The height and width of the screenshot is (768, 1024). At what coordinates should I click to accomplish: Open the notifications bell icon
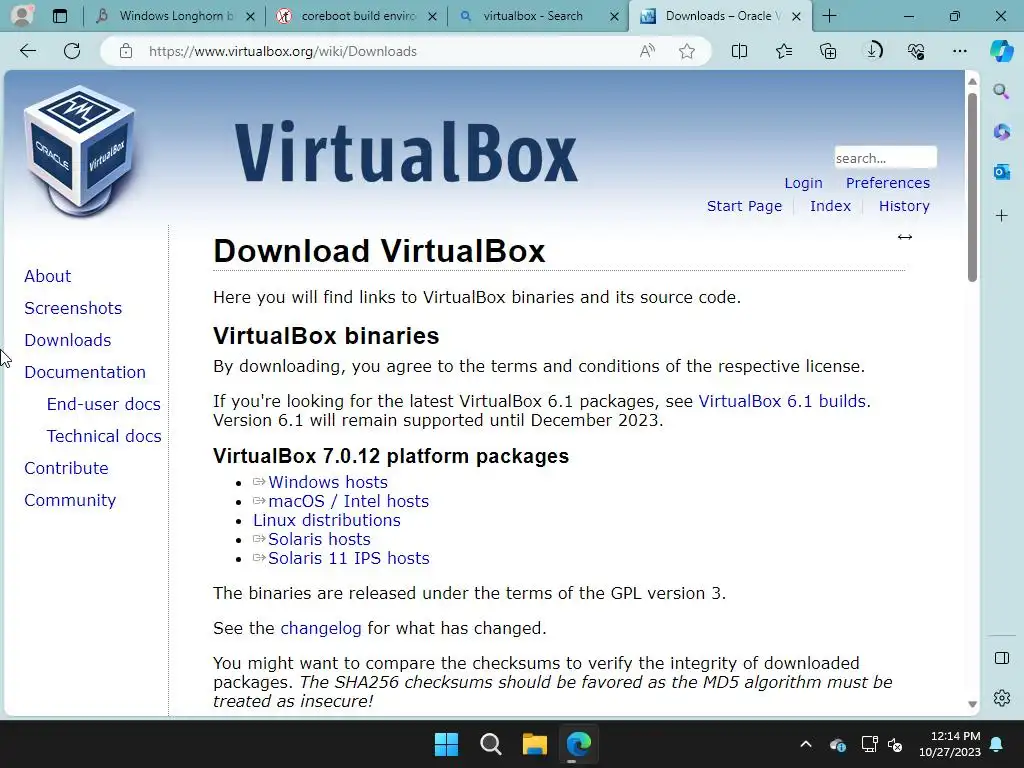[997, 744]
